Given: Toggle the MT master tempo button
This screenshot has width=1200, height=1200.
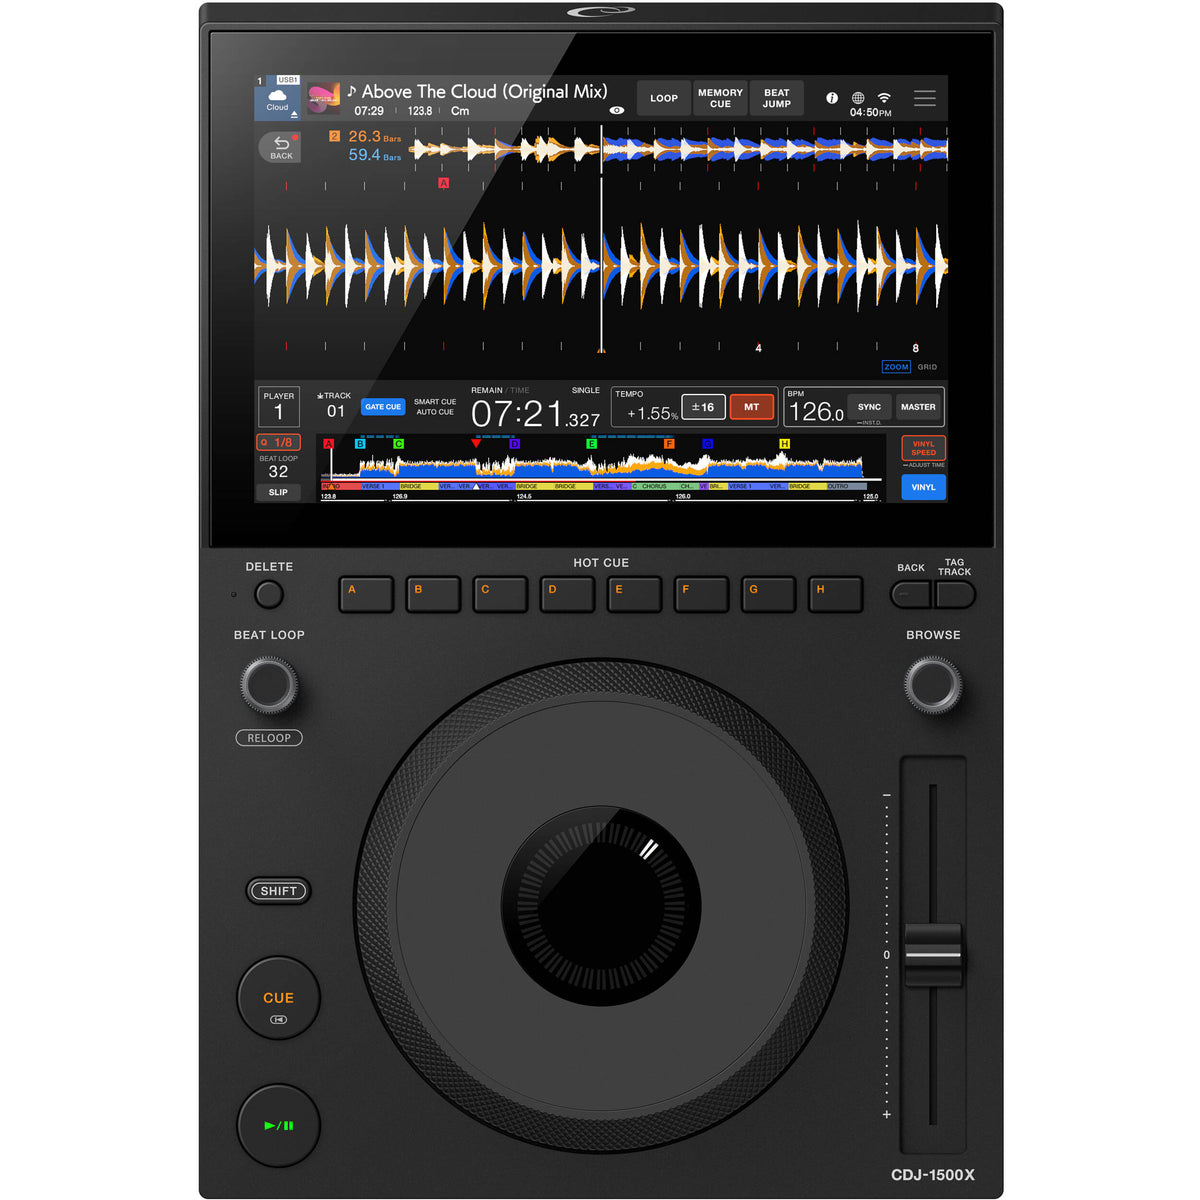Looking at the screenshot, I should point(752,407).
